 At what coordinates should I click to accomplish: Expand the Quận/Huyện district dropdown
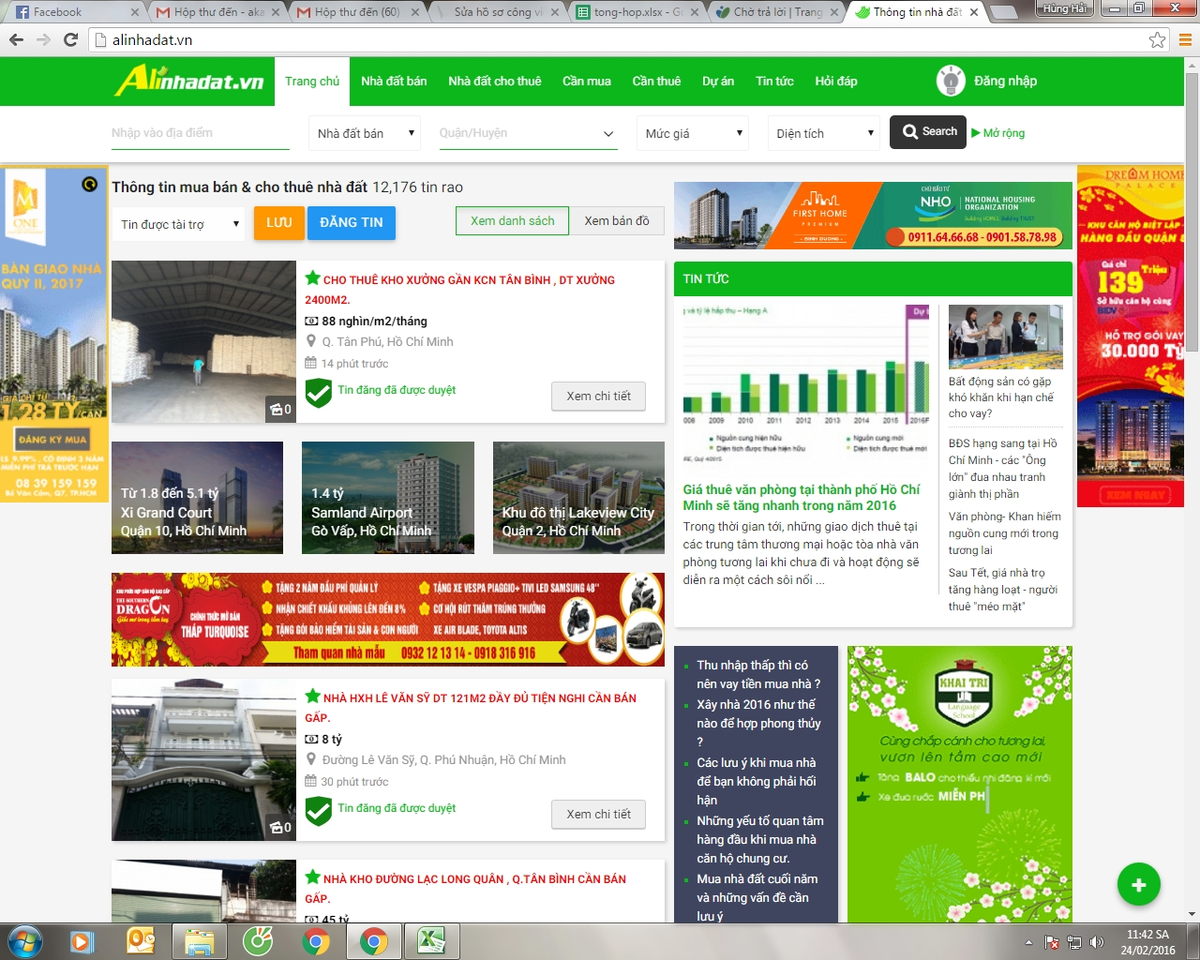(528, 133)
